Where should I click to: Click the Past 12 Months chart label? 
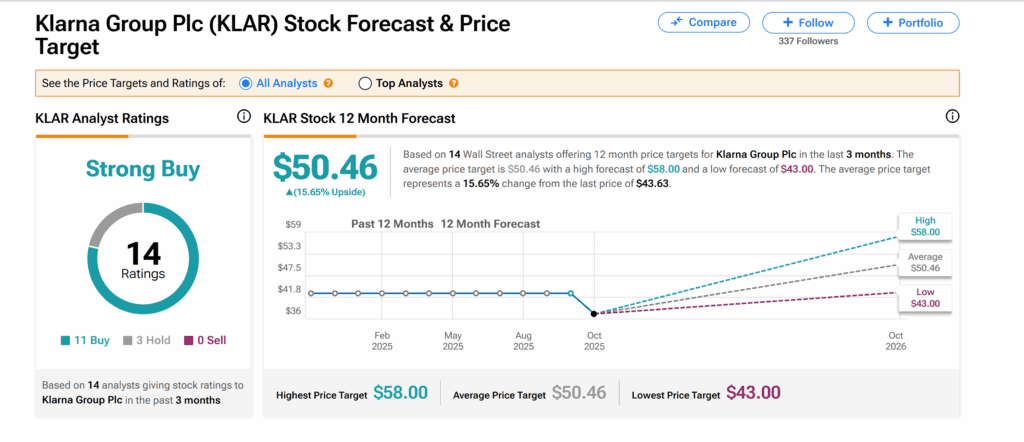[392, 224]
